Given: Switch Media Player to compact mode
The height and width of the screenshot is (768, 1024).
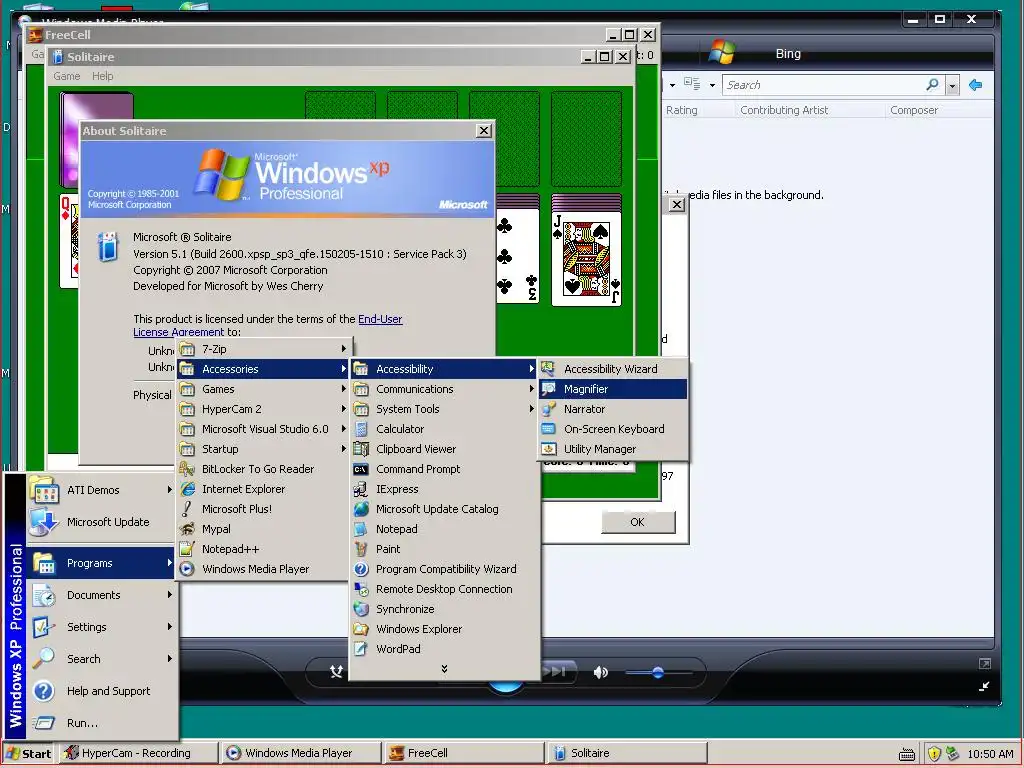Looking at the screenshot, I should 984,686.
